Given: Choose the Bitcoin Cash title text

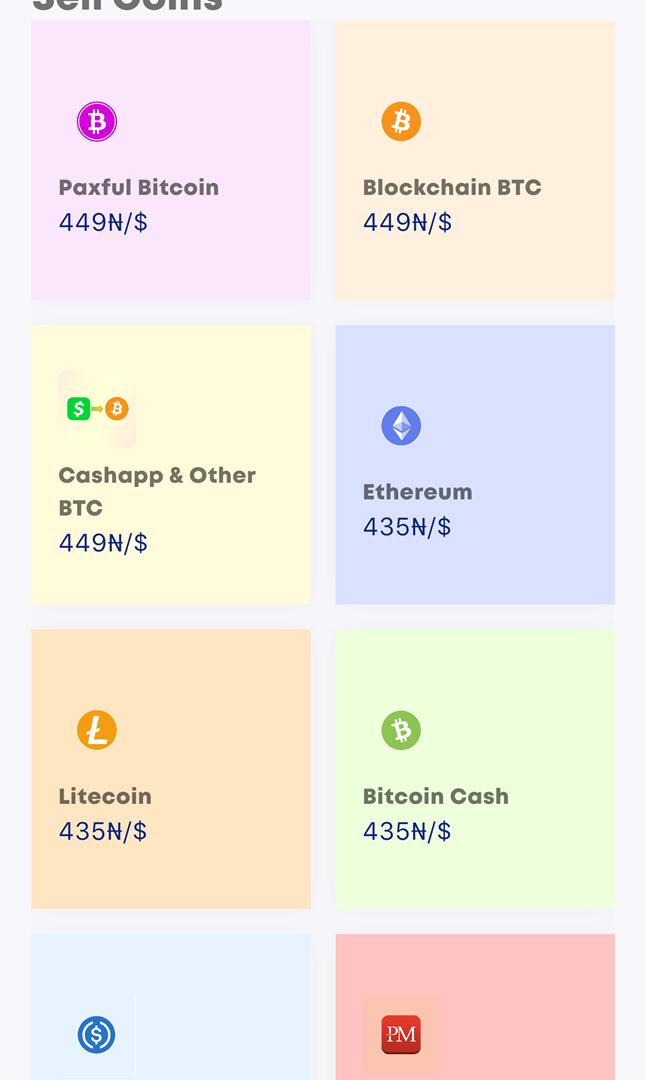Looking at the screenshot, I should pyautogui.click(x=435, y=796).
